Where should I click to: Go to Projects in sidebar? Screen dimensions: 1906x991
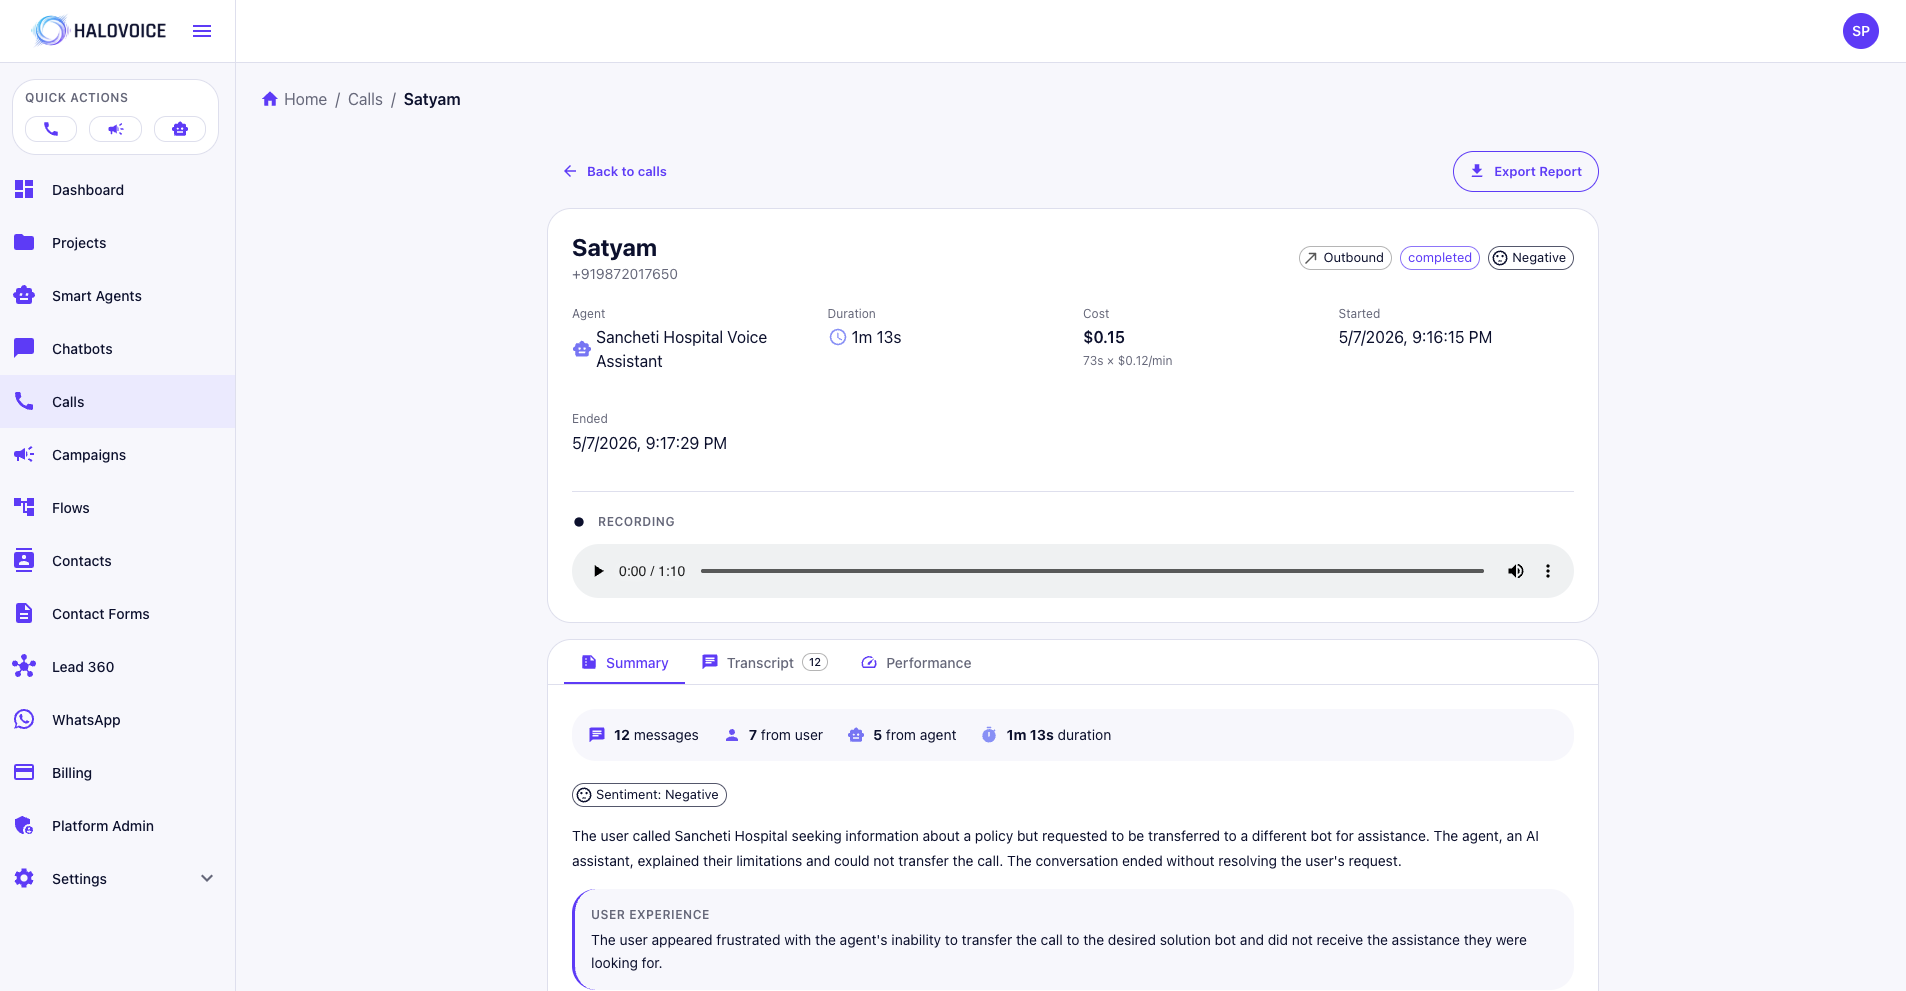coord(117,243)
